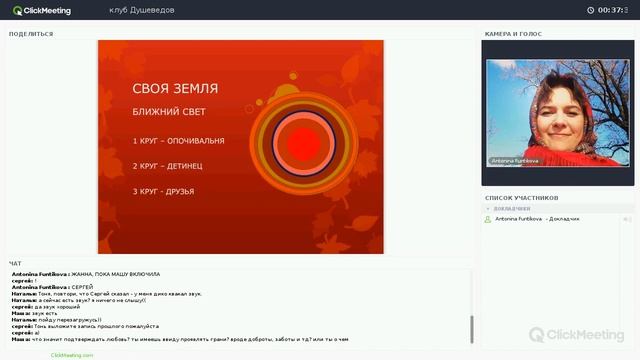Click the 'КАМЕРА И ГОЛОС' panel heading

pyautogui.click(x=513, y=34)
